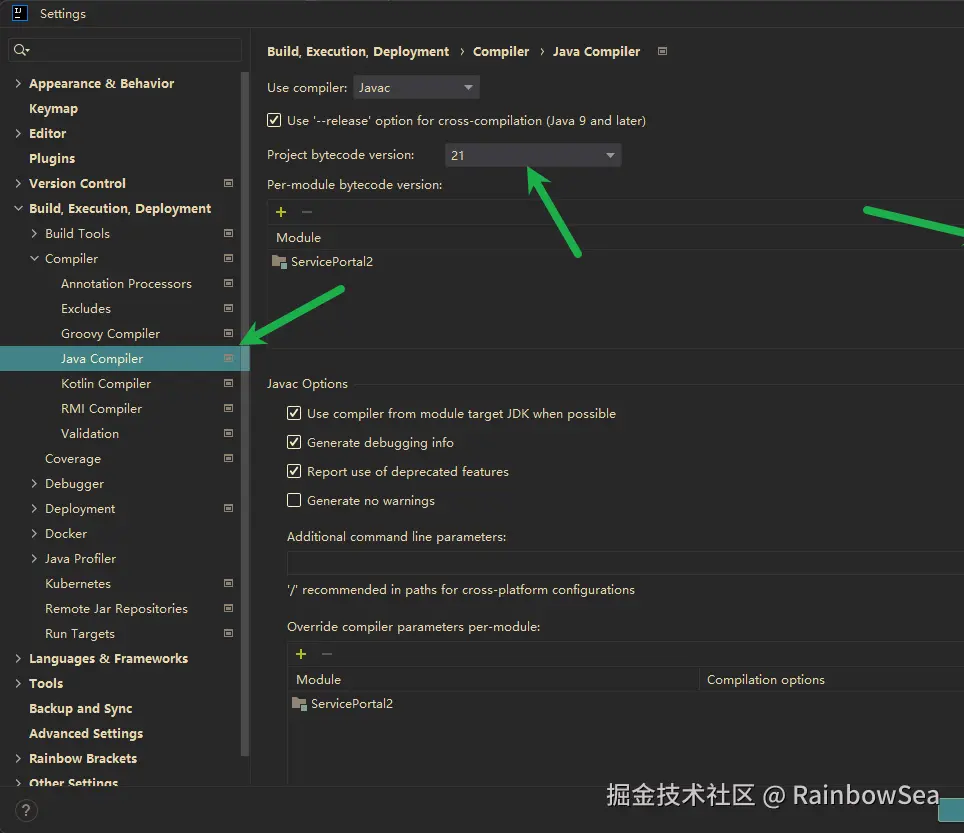This screenshot has width=964, height=833.
Task: Click project-level icon beside Annotation Processors
Action: 228,283
